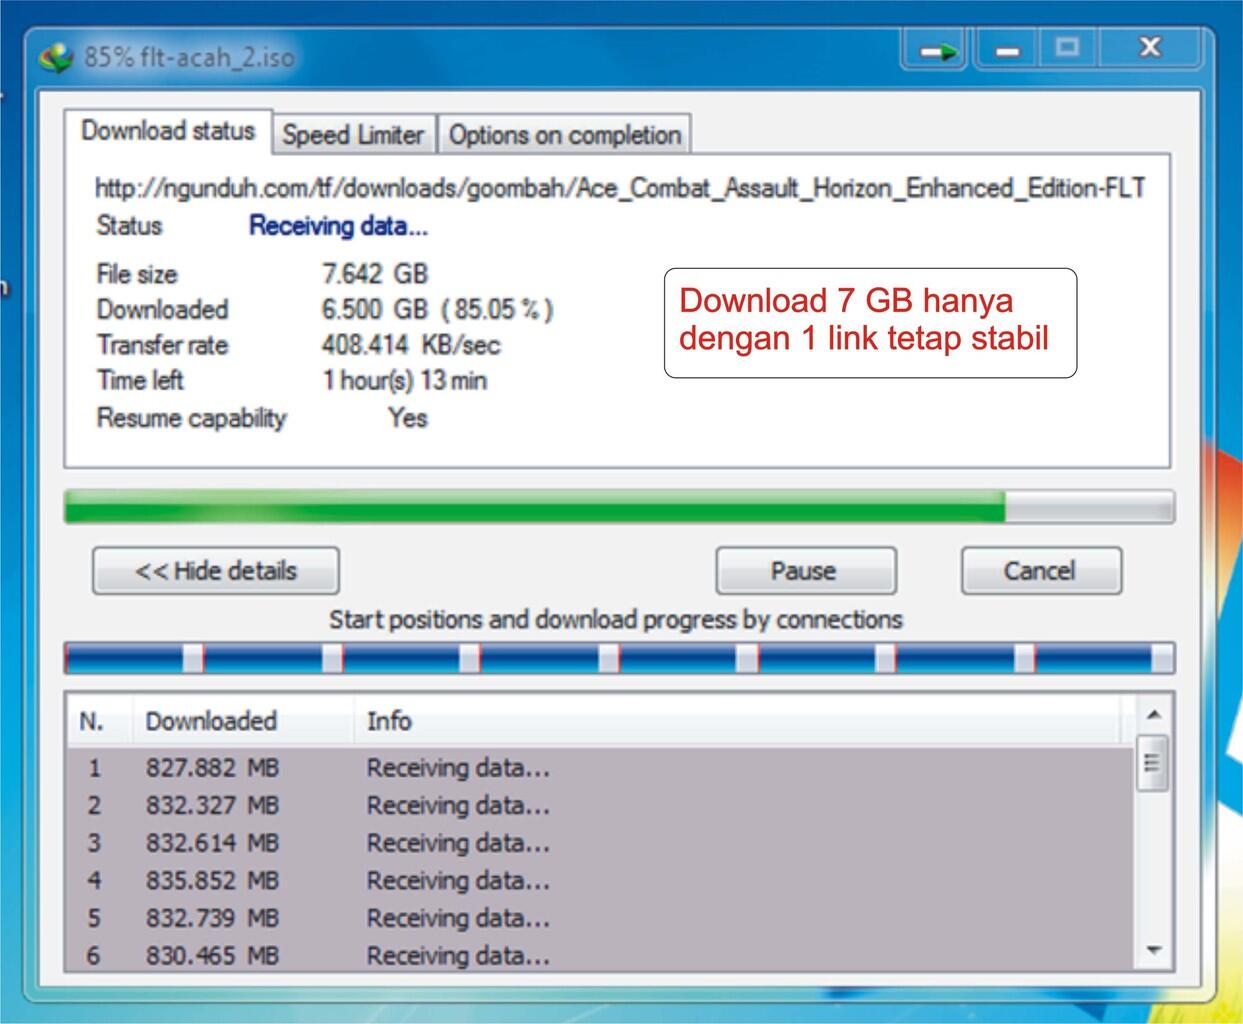Viewport: 1243px width, 1024px height.
Task: Click the window title 85% flt-acah_2.iso
Action: tap(189, 57)
